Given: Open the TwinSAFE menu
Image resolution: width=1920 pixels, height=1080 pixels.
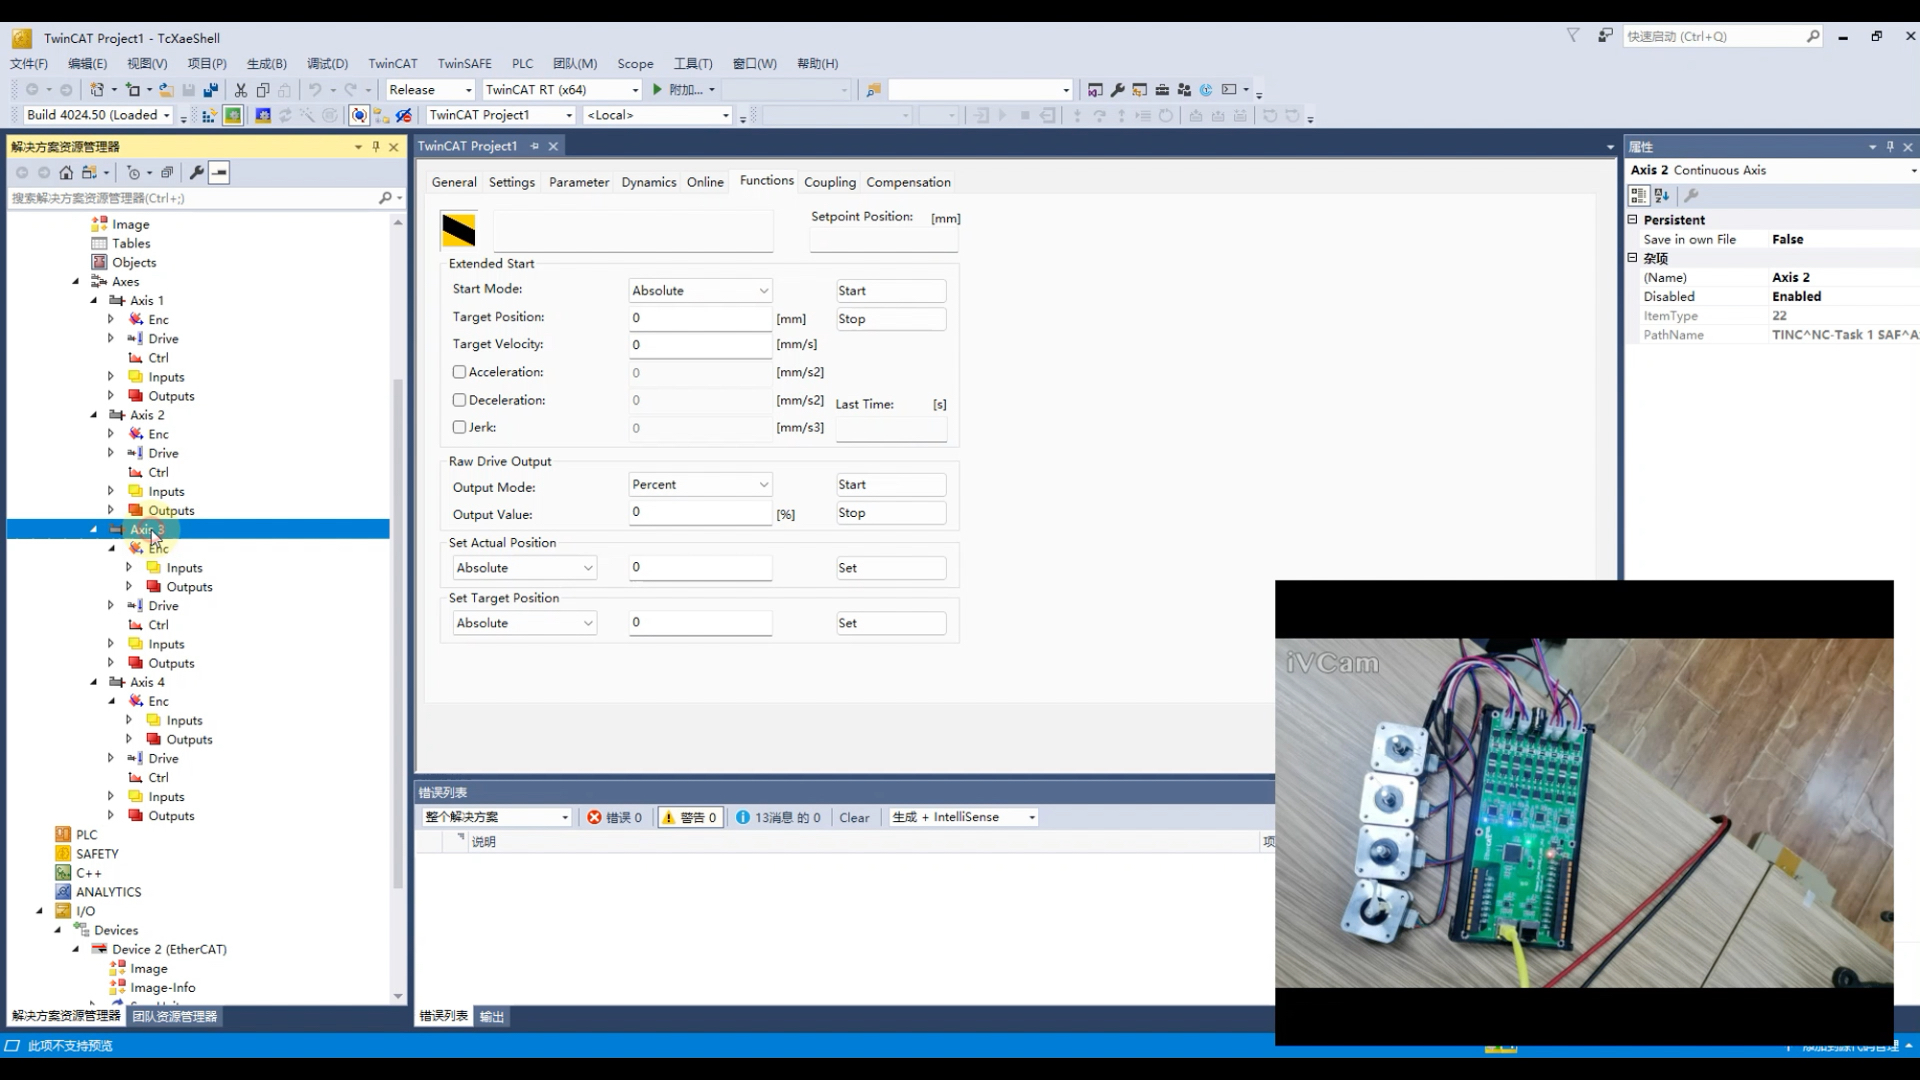Looking at the screenshot, I should point(464,63).
